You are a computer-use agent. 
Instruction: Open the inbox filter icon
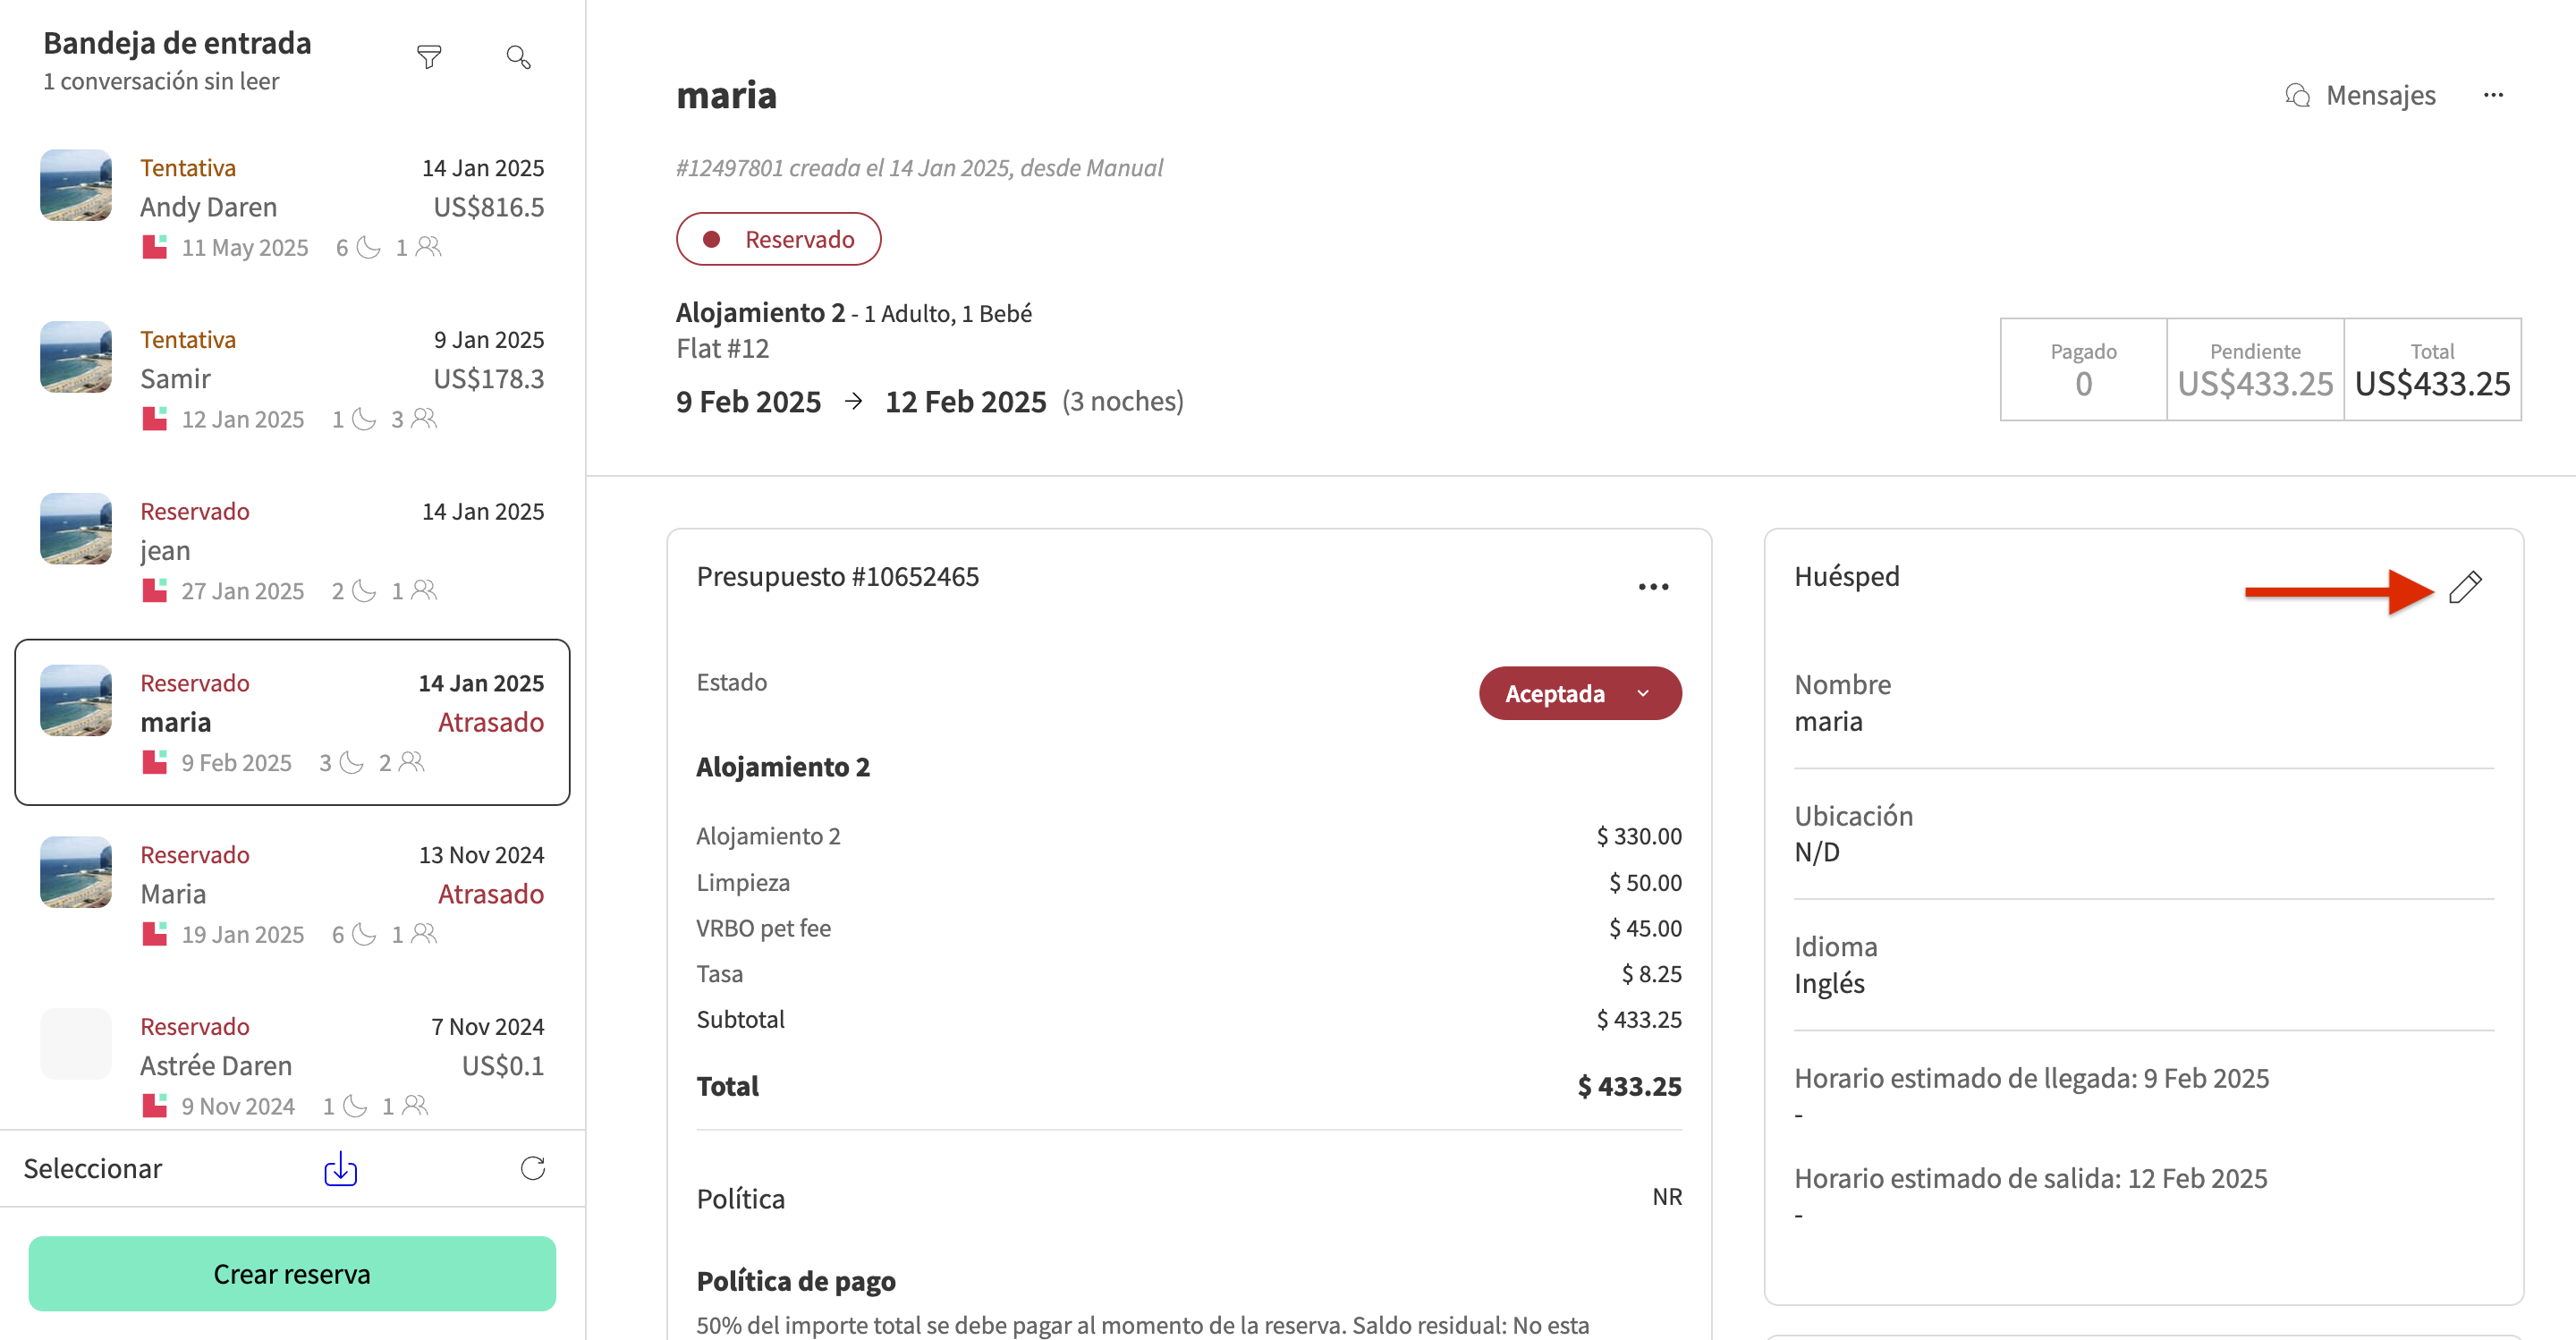pos(429,58)
